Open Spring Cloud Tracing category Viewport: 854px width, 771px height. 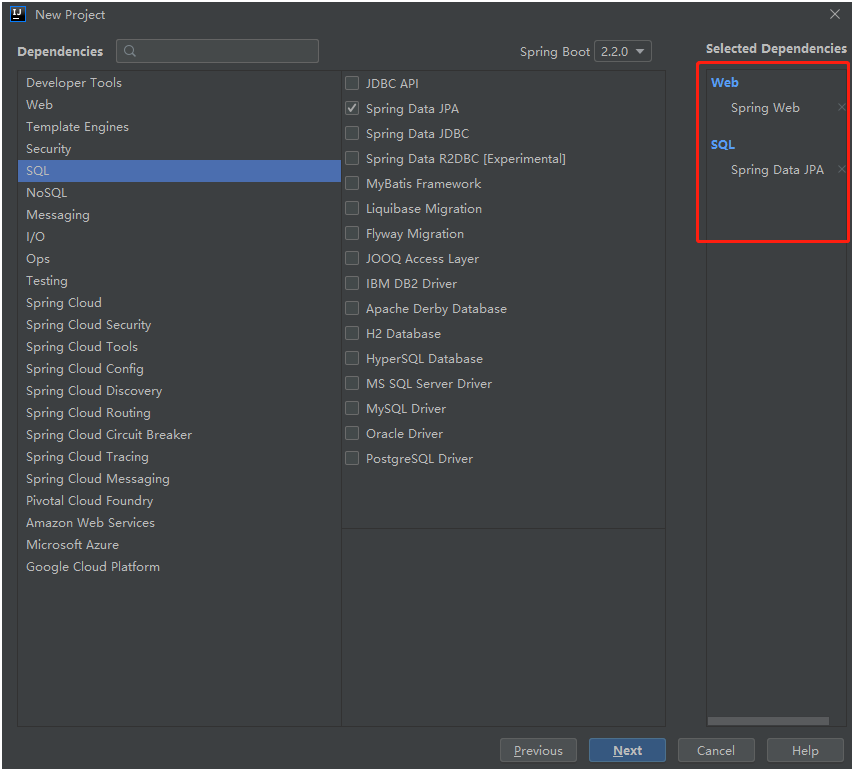click(179, 457)
